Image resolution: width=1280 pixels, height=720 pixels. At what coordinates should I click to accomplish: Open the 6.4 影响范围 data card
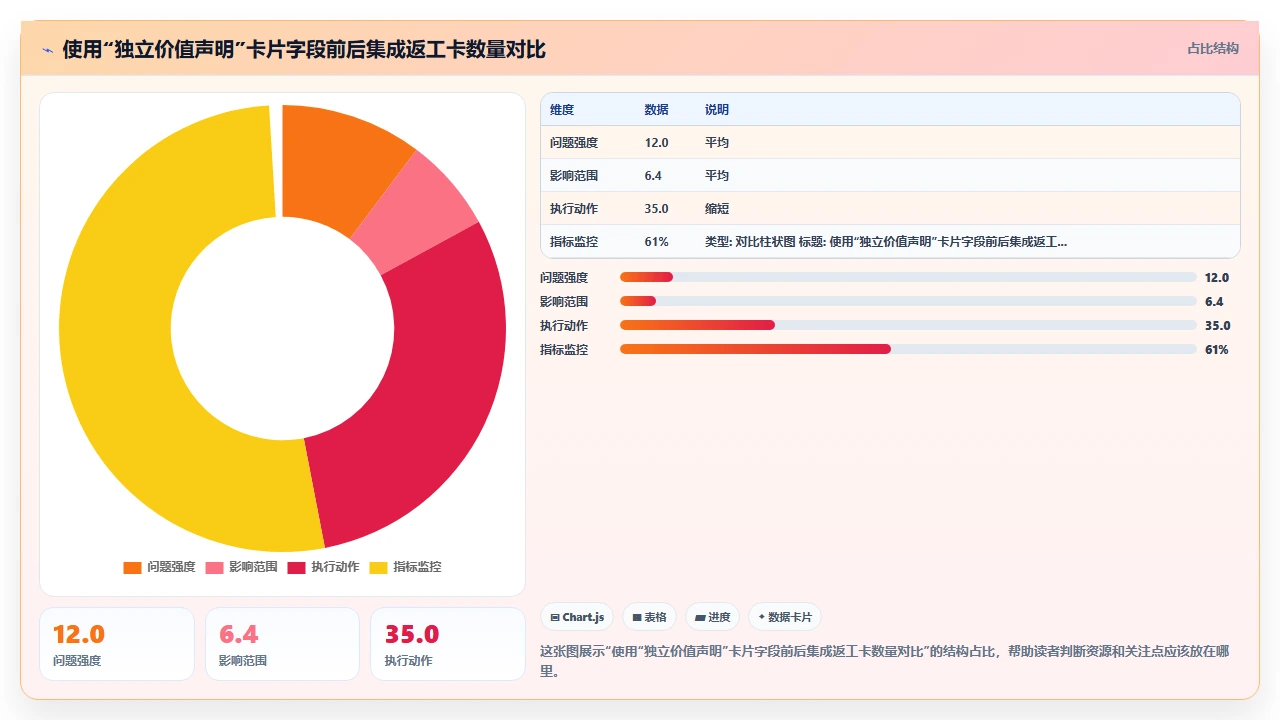[282, 644]
